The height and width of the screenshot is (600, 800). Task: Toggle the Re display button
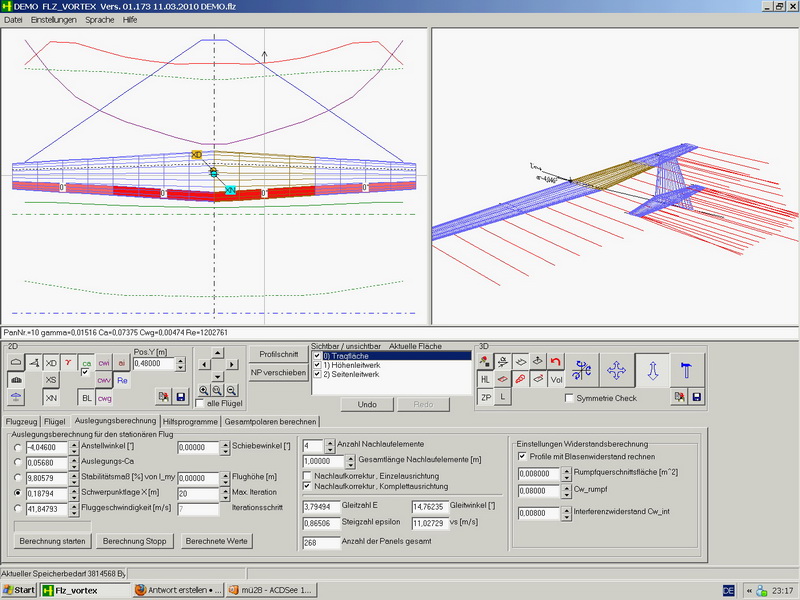click(122, 380)
